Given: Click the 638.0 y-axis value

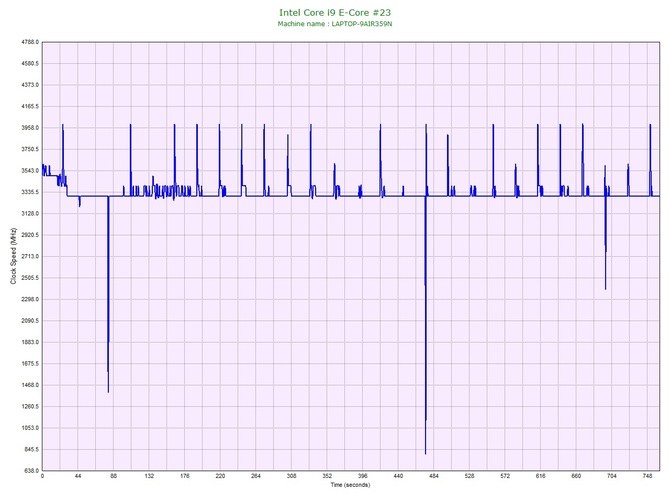Looking at the screenshot, I should tap(31, 471).
